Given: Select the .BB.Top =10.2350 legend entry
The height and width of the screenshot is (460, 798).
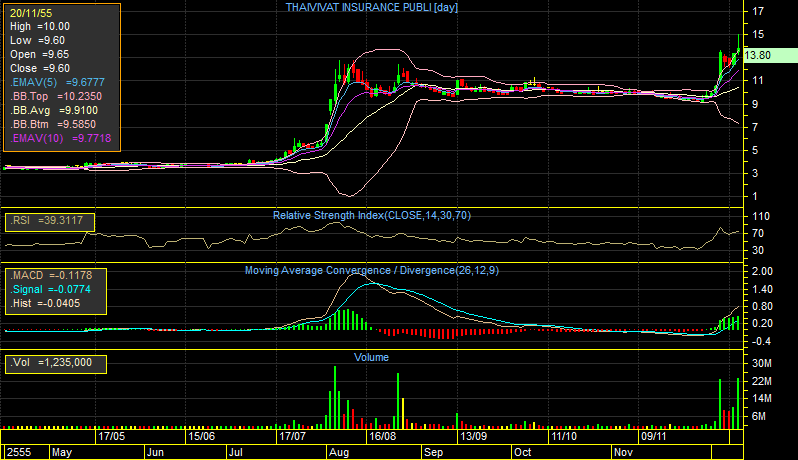Looking at the screenshot, I should click(x=56, y=96).
